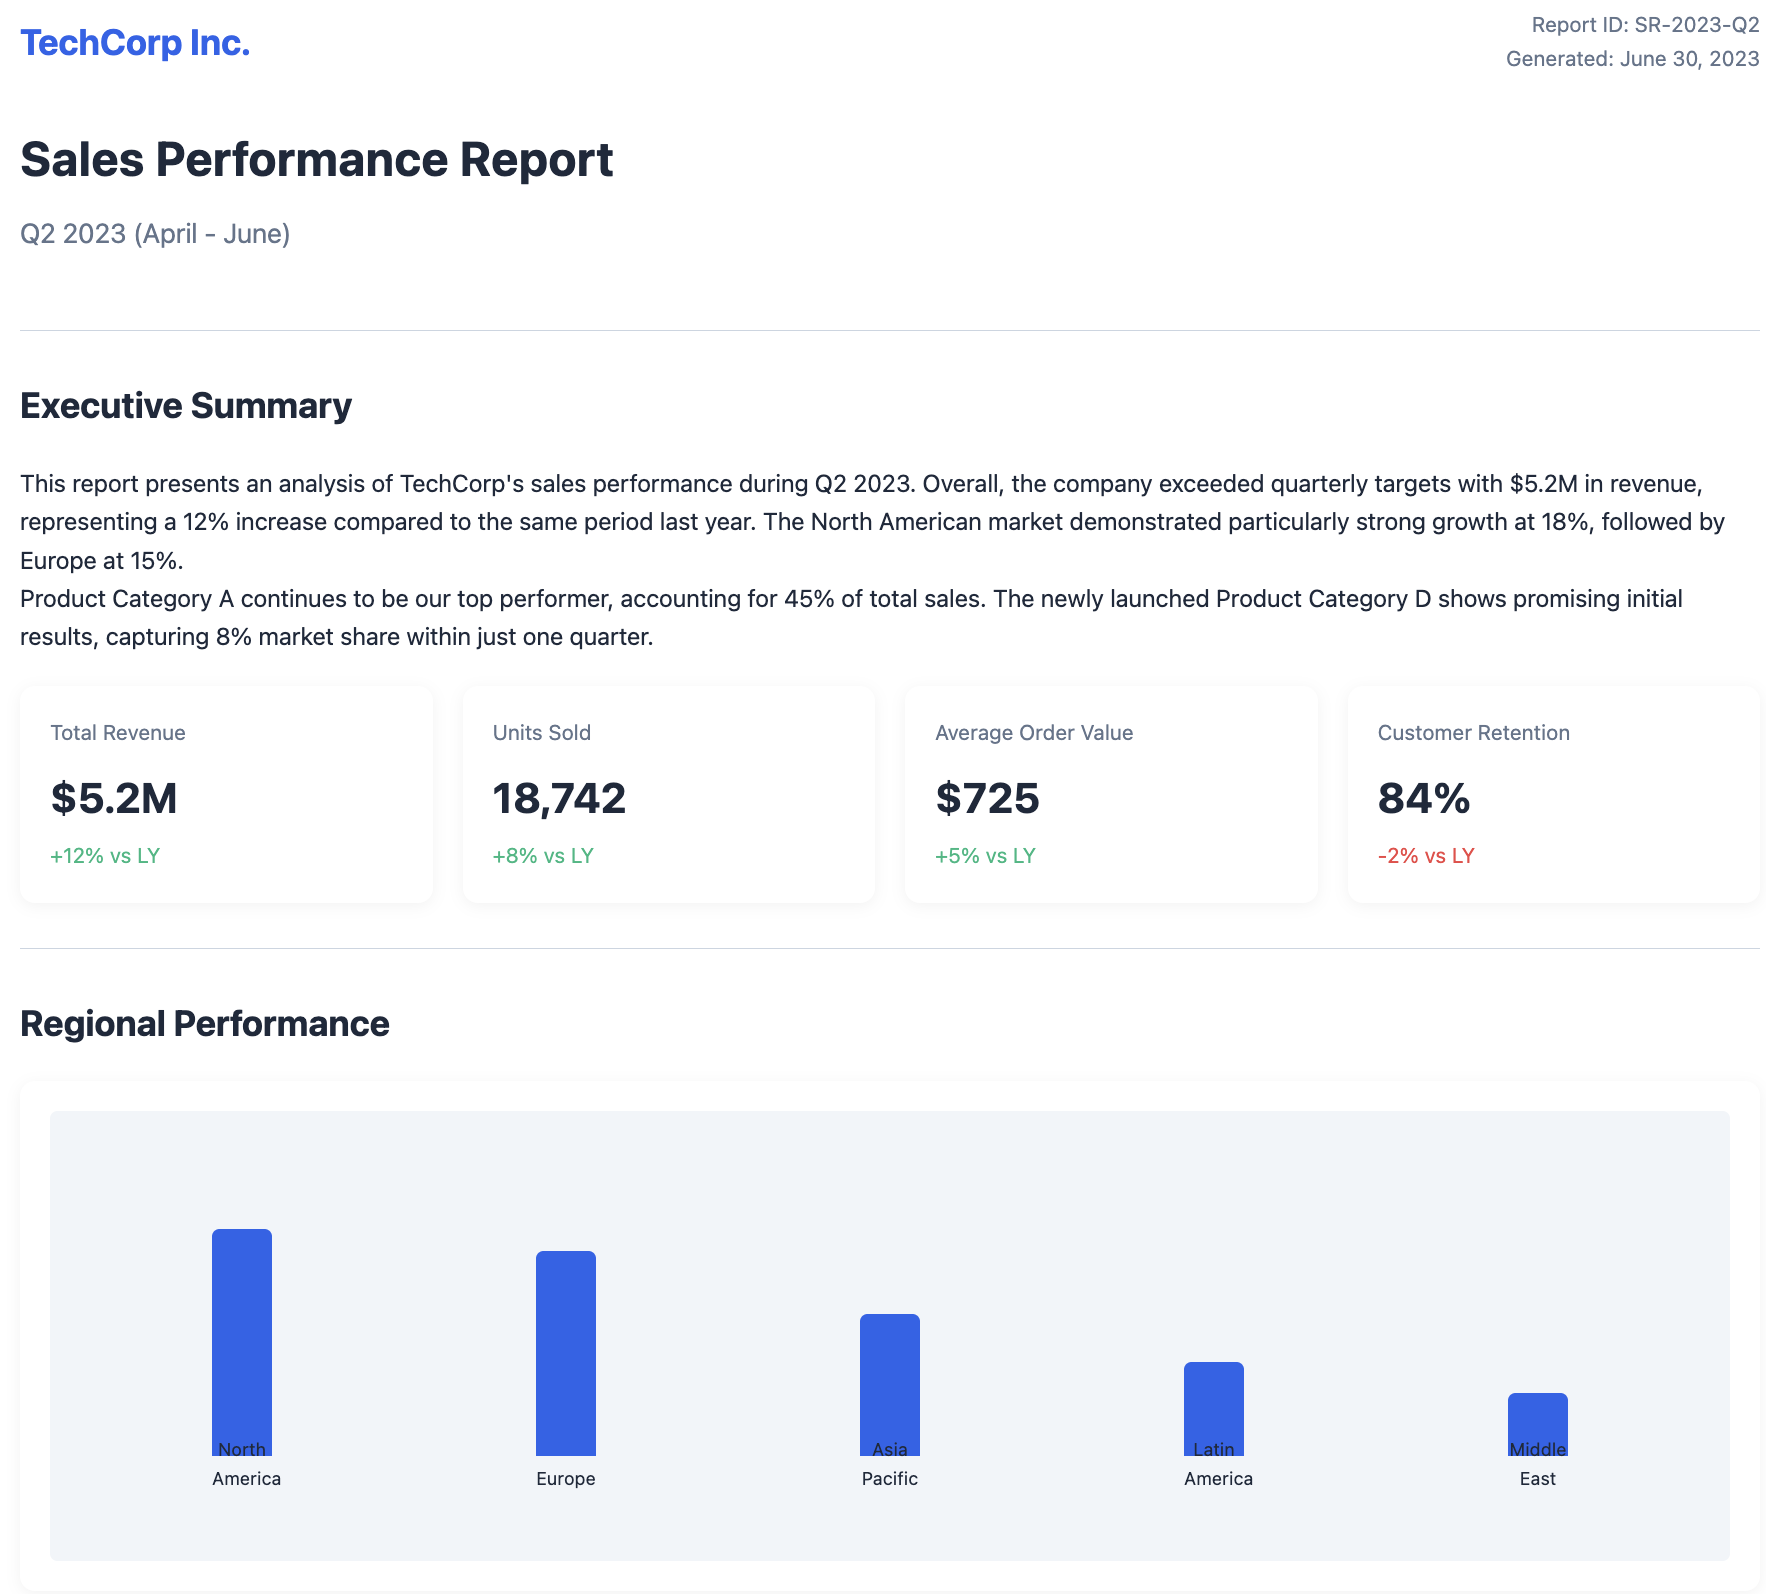
Task: Click the North America axis label
Action: point(244,1463)
